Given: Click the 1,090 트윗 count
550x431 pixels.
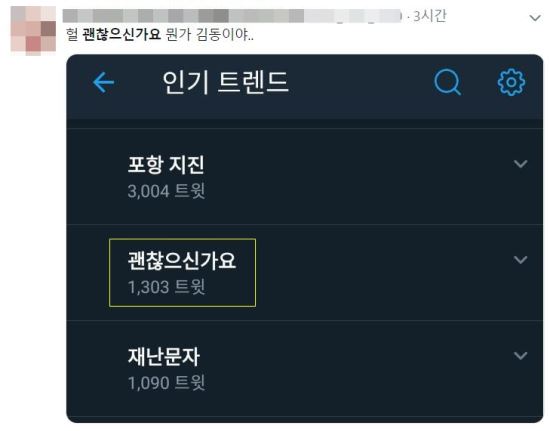Looking at the screenshot, I should click(x=166, y=383).
